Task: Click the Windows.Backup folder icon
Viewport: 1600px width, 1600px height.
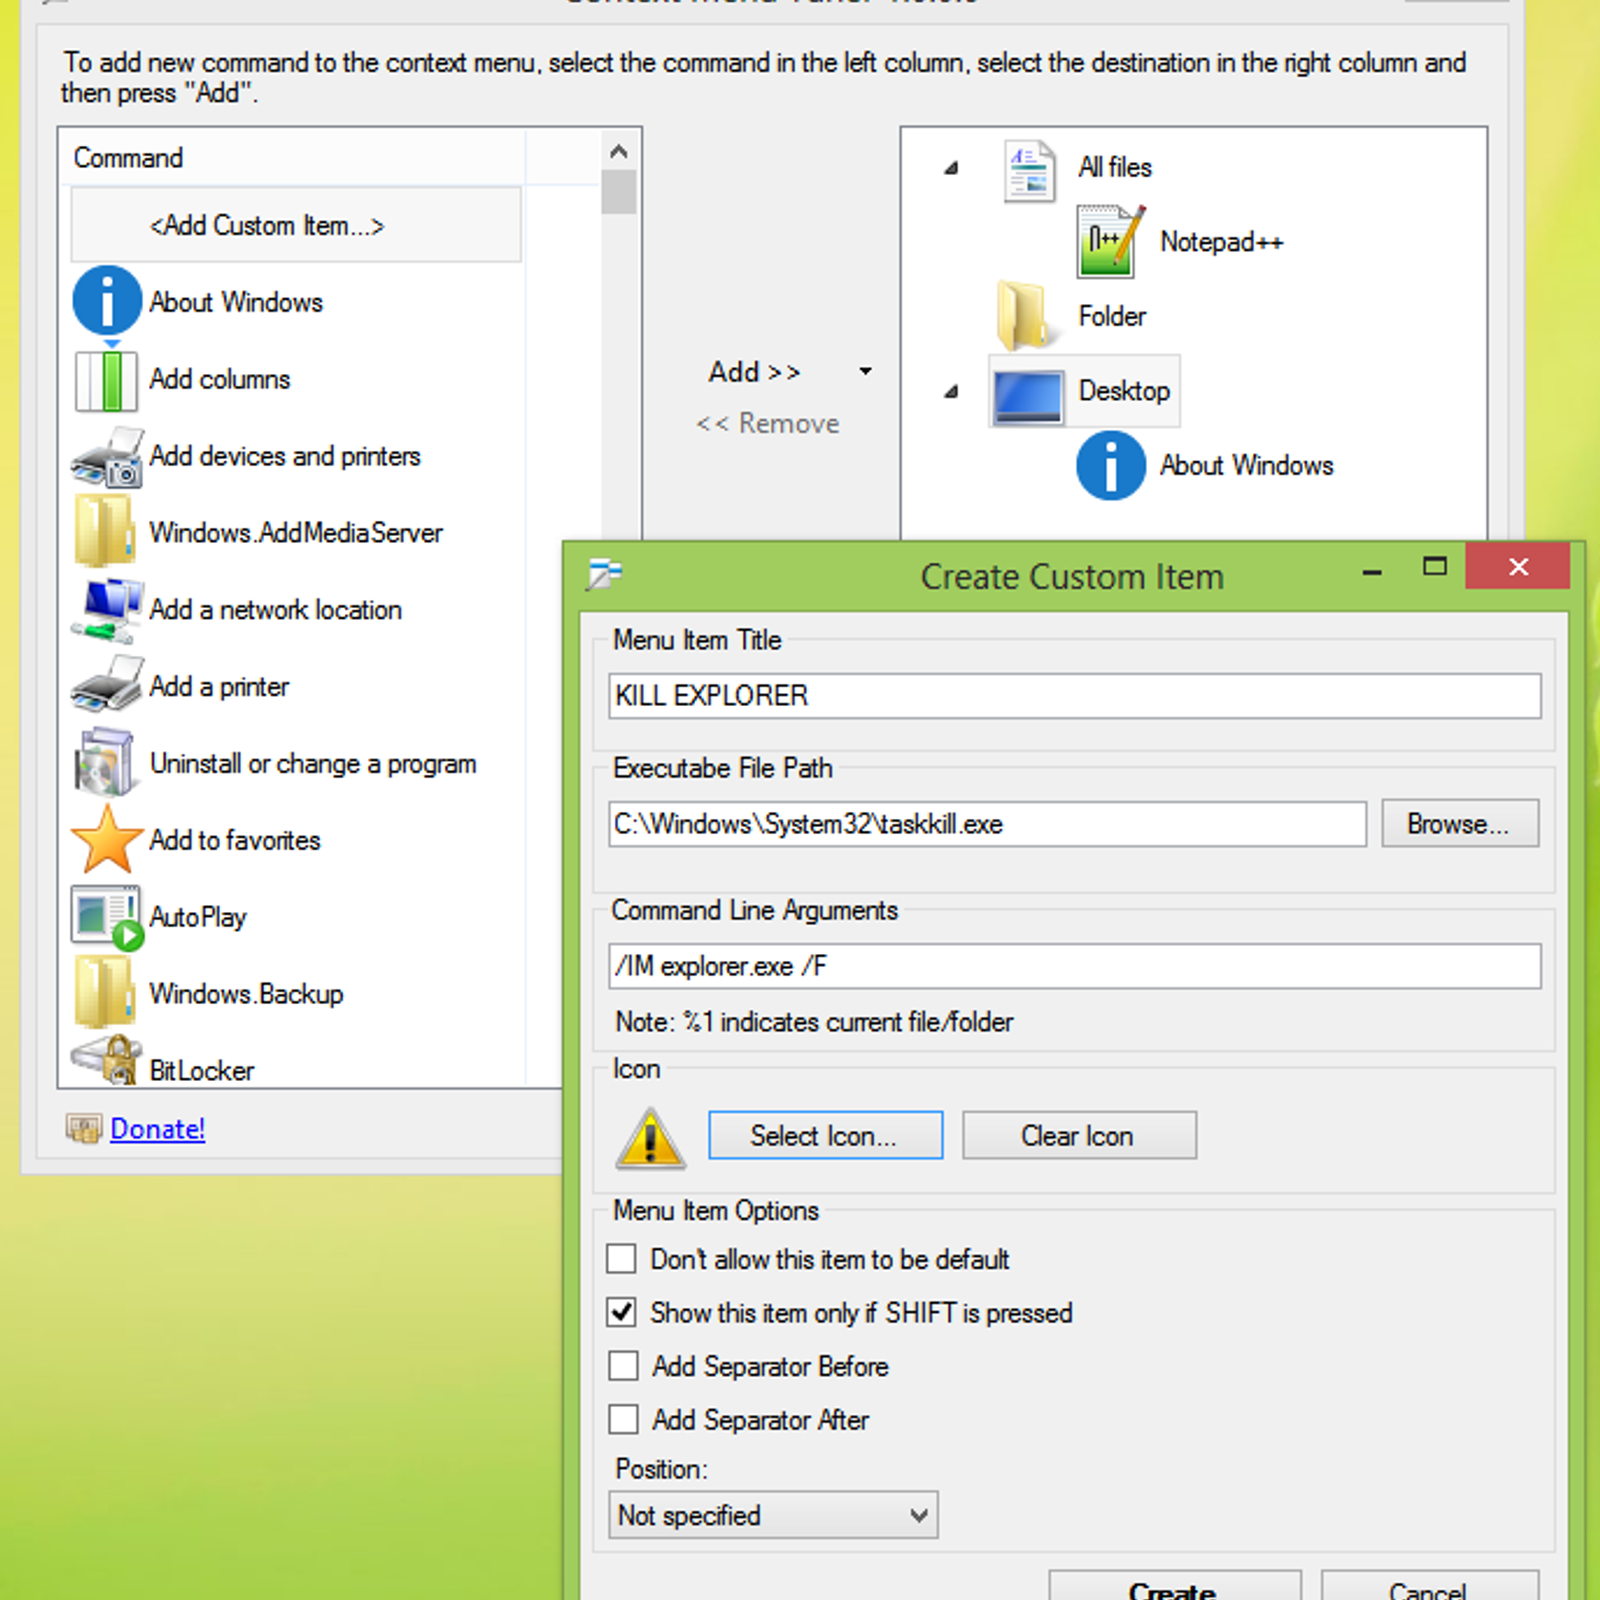Action: point(104,993)
